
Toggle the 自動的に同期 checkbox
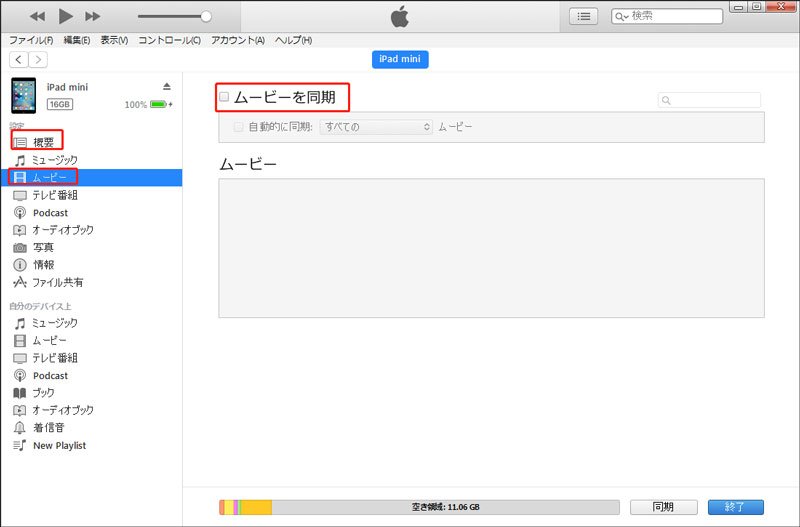[x=238, y=127]
